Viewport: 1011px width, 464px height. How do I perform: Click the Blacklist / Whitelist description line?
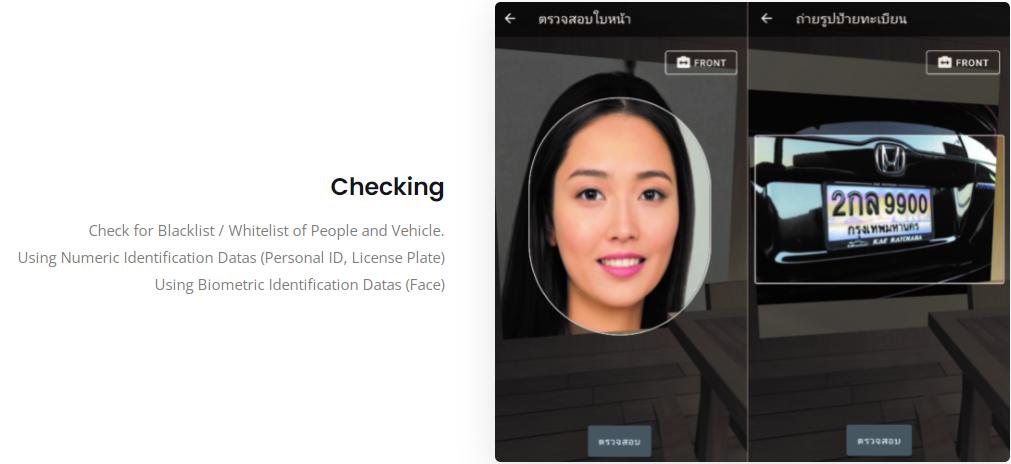point(266,231)
